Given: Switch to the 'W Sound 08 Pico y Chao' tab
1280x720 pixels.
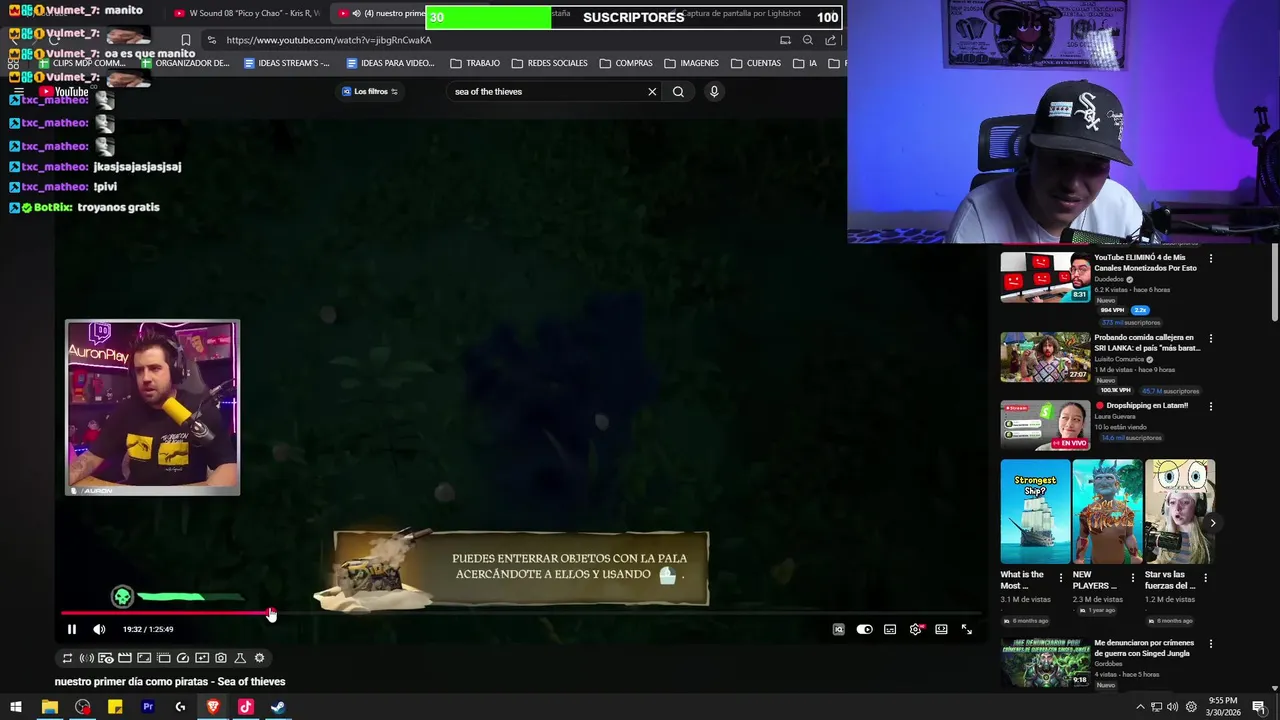Looking at the screenshot, I should click(247, 13).
